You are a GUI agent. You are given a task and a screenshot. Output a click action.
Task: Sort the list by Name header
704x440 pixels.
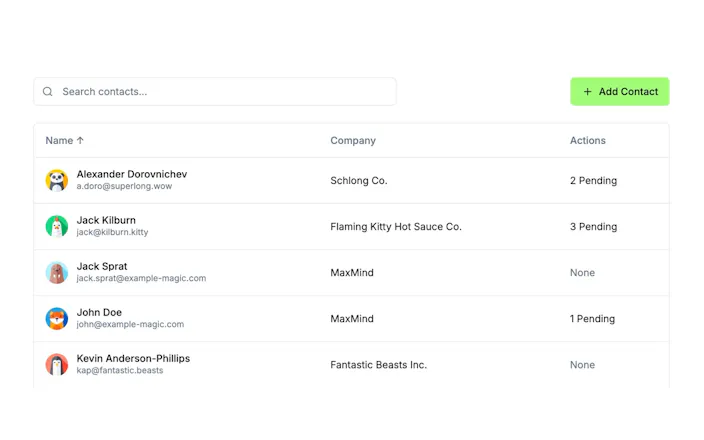coord(59,141)
